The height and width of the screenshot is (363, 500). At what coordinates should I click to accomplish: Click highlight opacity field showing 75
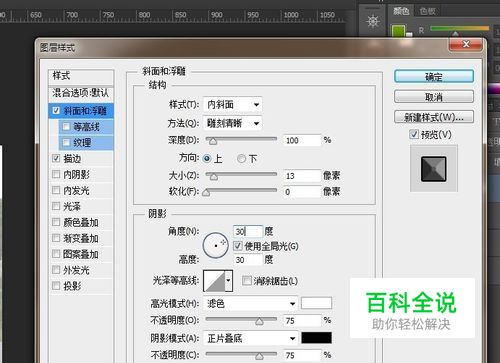(302, 321)
